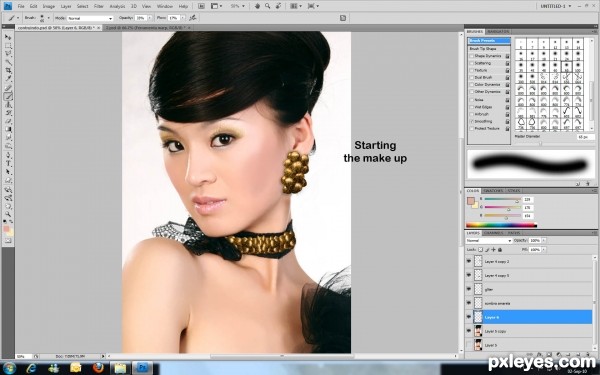Select the History Brush tool
Viewport: 600px width, 375px height.
point(8,113)
